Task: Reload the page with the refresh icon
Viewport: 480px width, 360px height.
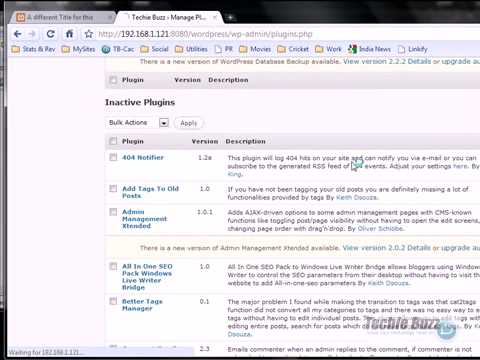Action: (50, 34)
